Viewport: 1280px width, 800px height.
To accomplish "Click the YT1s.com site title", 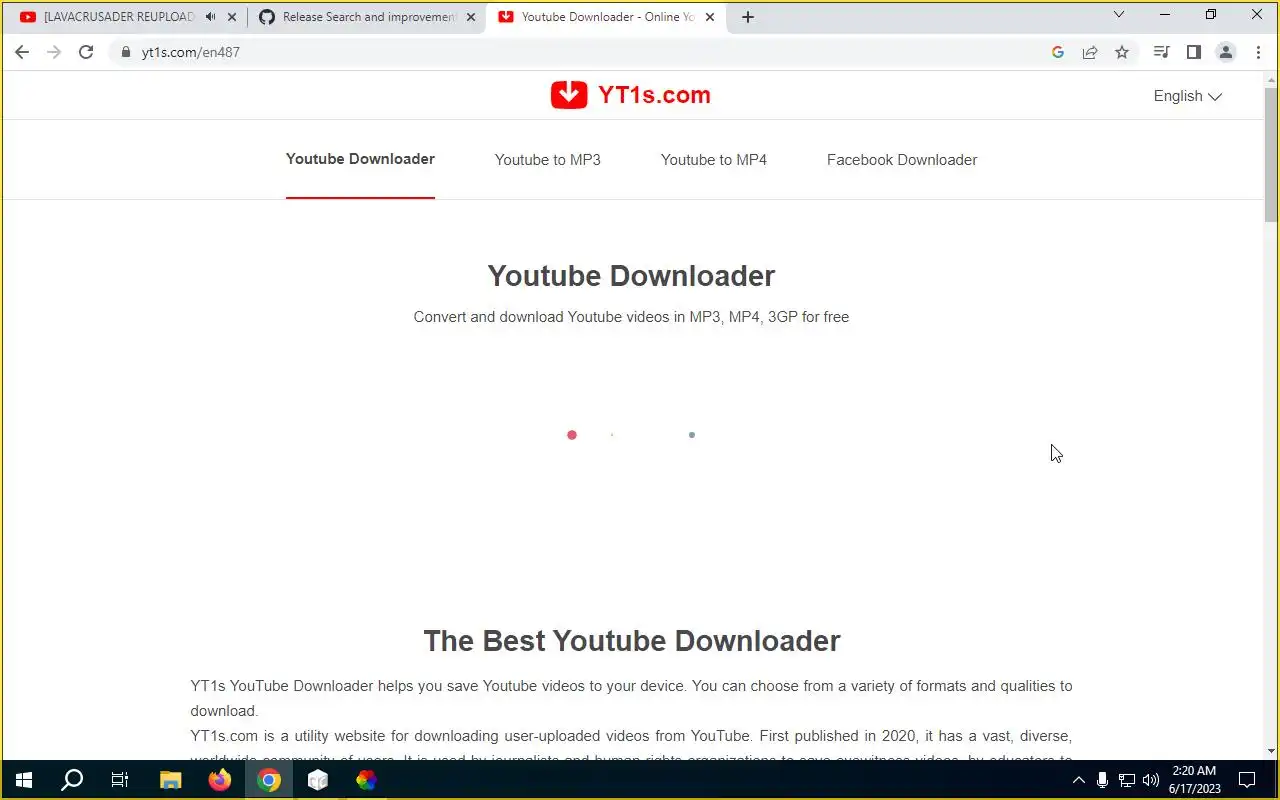I will click(654, 95).
